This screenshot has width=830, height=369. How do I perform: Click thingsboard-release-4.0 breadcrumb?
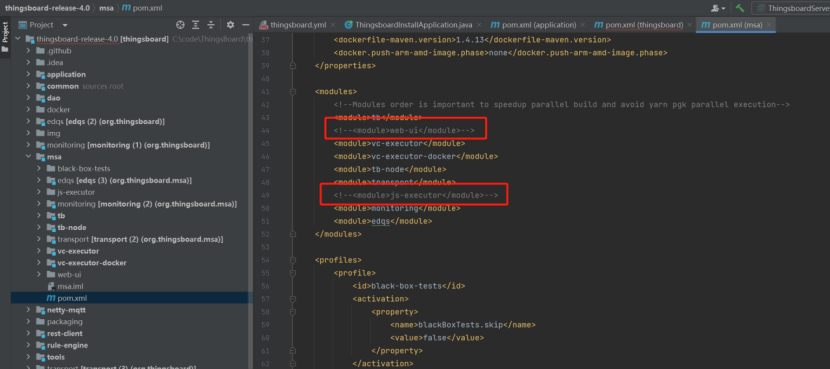click(48, 8)
